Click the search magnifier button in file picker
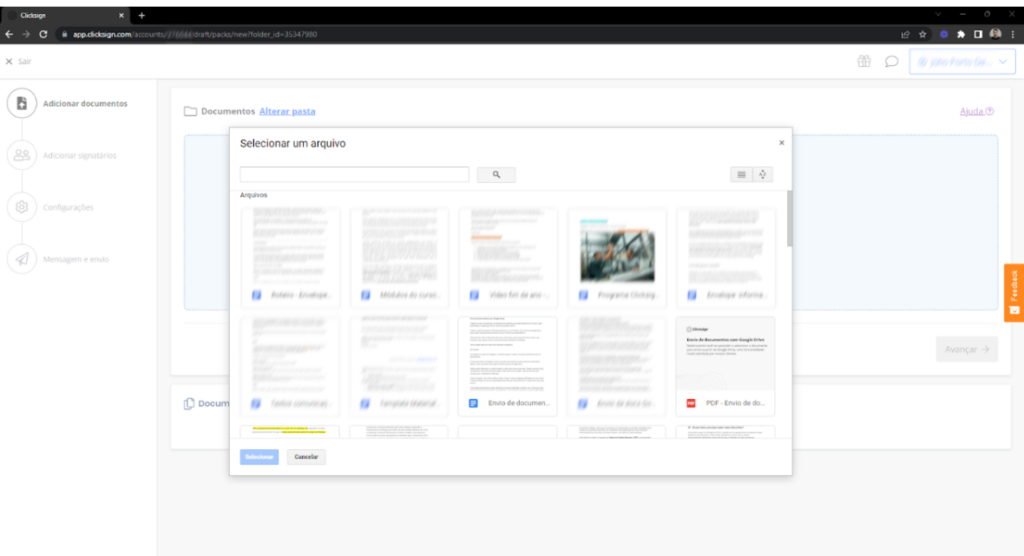1024x556 pixels. click(496, 174)
